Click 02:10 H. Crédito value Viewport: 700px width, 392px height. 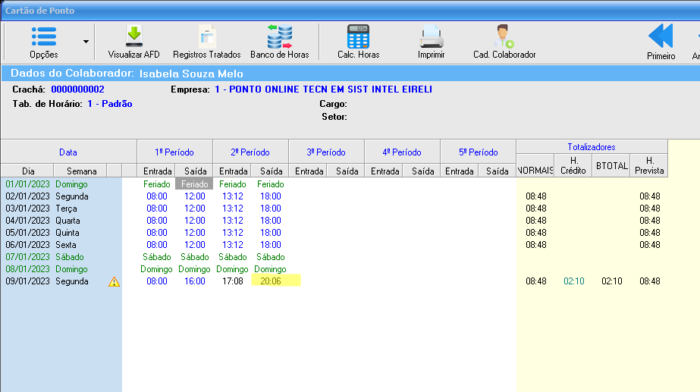pos(574,281)
